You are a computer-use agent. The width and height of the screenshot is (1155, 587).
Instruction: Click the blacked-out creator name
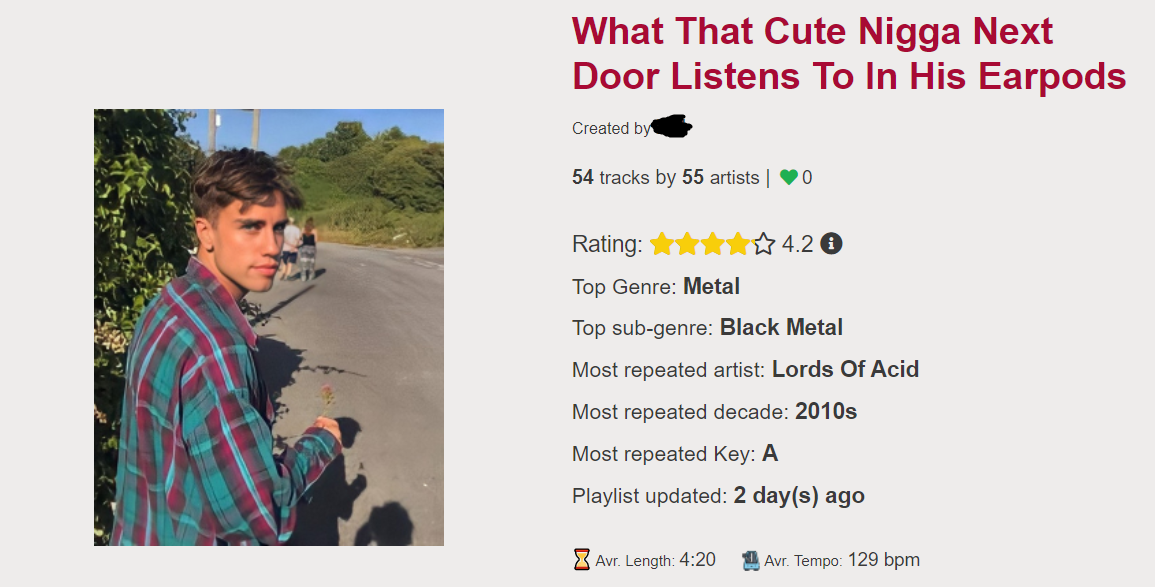click(x=672, y=127)
